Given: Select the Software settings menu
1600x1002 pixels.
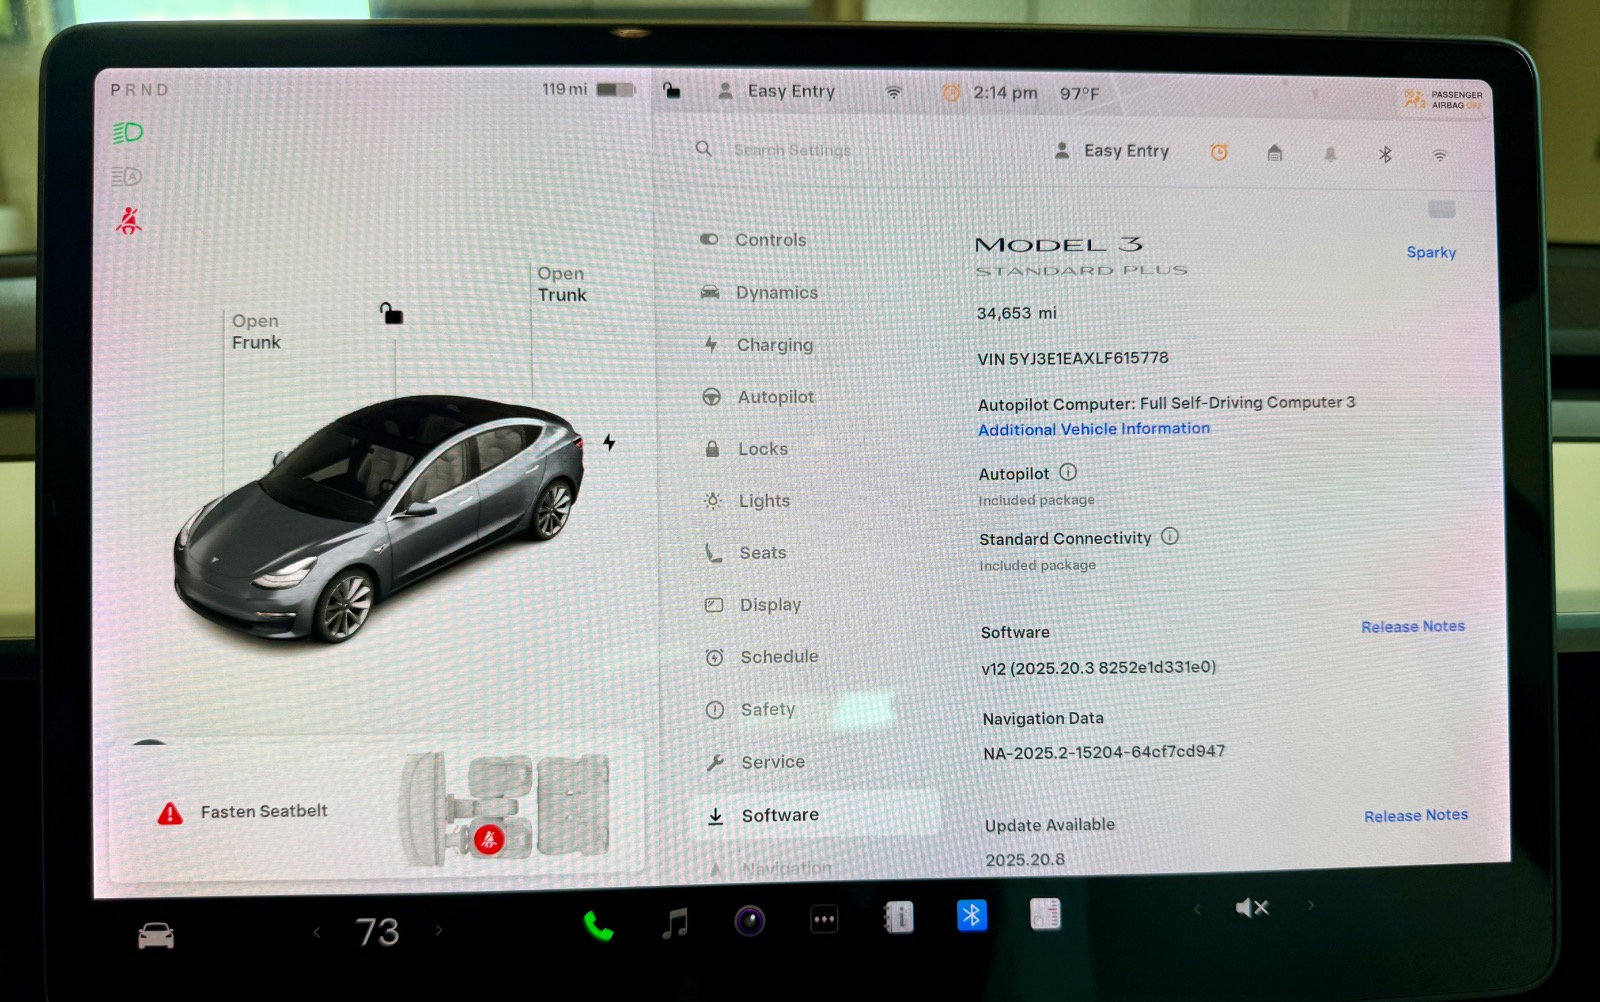Looking at the screenshot, I should click(x=815, y=815).
